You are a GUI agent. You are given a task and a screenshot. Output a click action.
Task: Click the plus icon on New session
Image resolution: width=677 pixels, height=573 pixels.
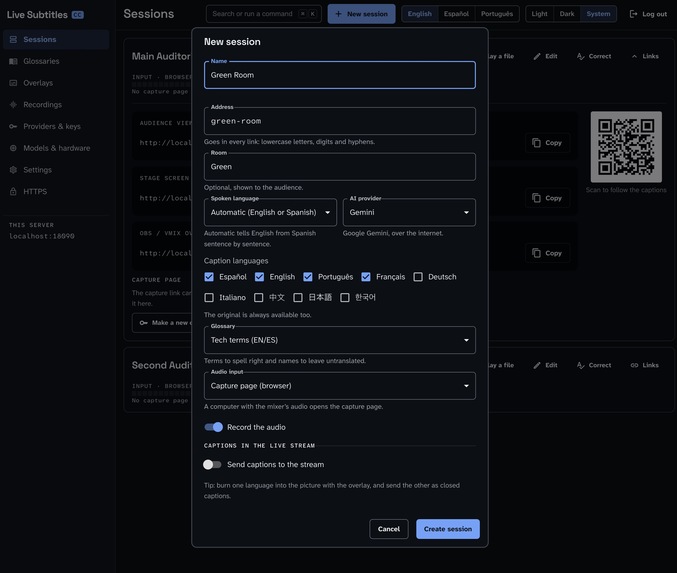click(338, 14)
